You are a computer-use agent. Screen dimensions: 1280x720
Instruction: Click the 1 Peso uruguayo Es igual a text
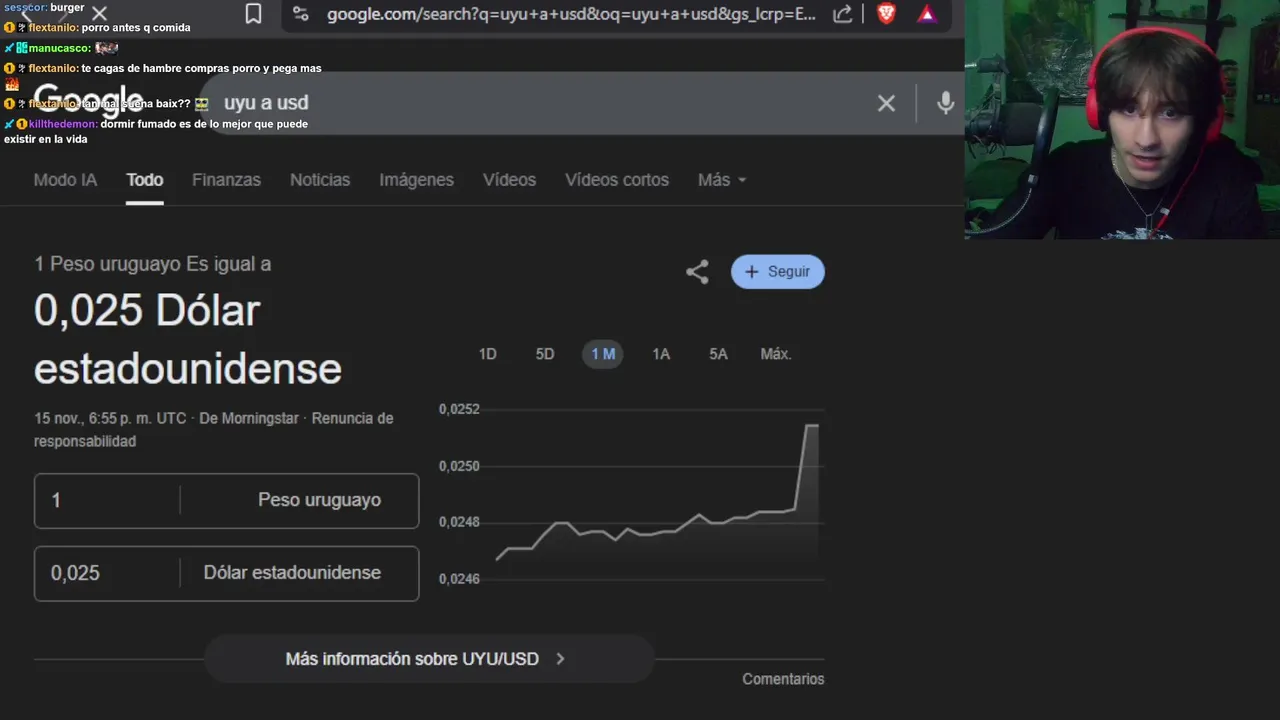point(152,264)
